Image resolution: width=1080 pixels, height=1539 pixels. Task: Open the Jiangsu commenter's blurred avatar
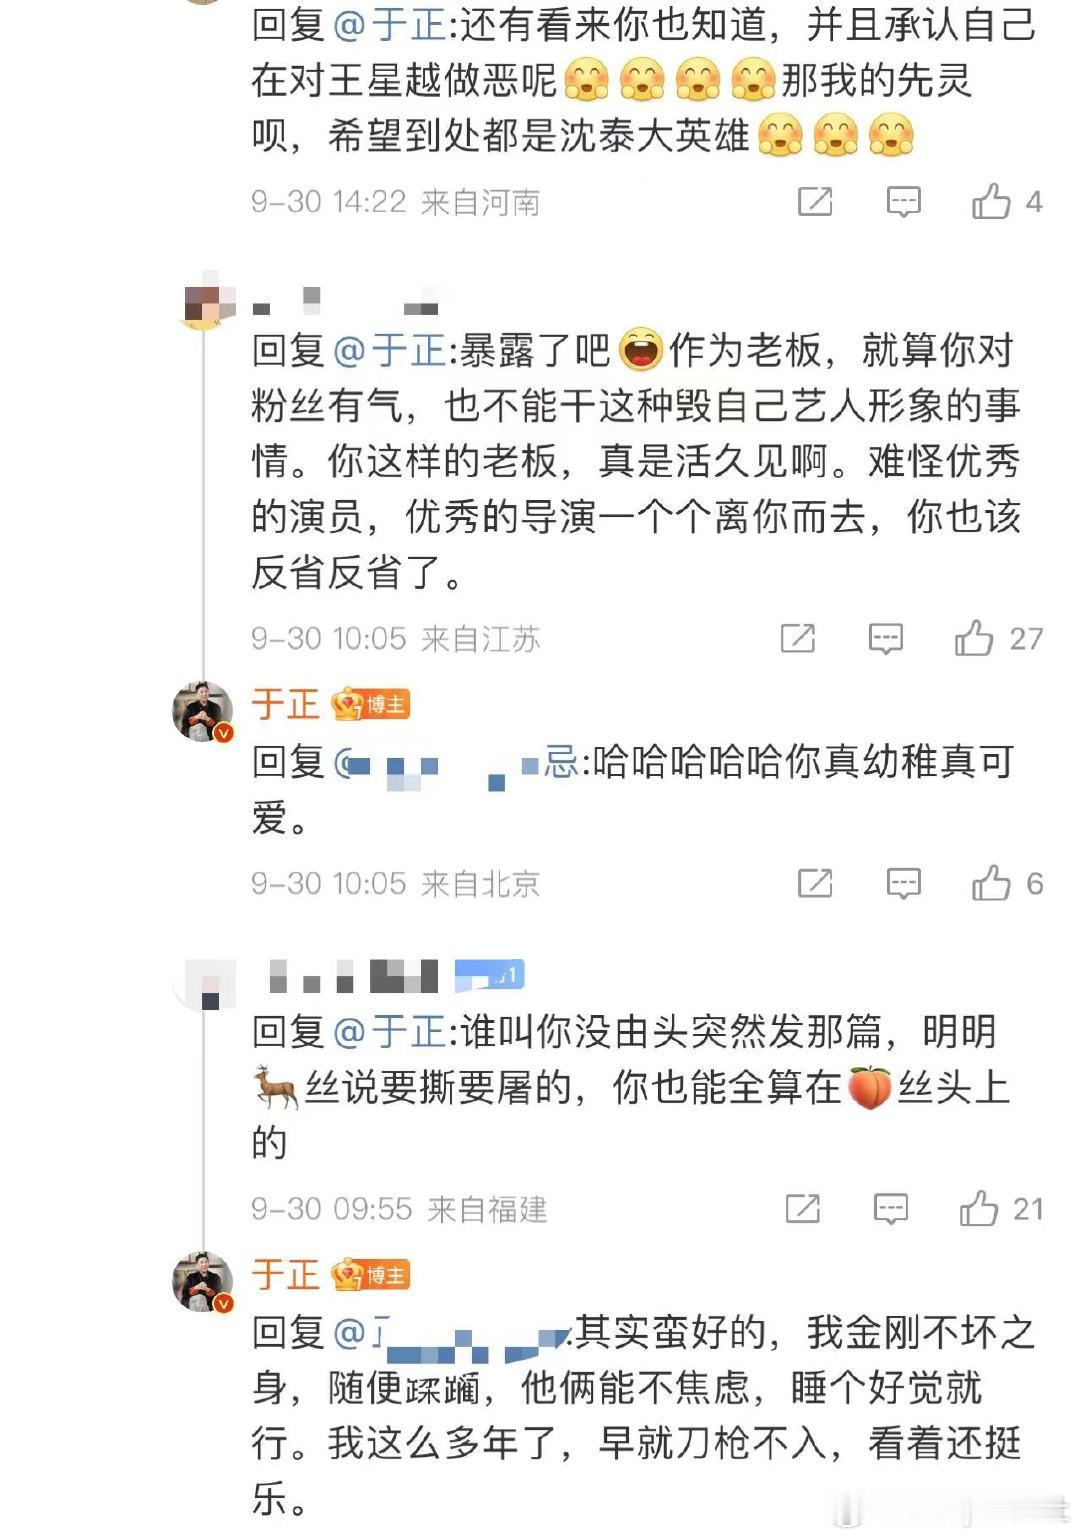tap(207, 298)
